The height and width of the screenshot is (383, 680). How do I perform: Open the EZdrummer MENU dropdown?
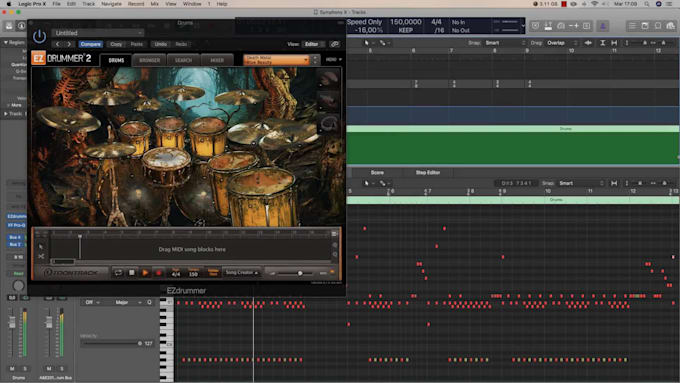333,59
